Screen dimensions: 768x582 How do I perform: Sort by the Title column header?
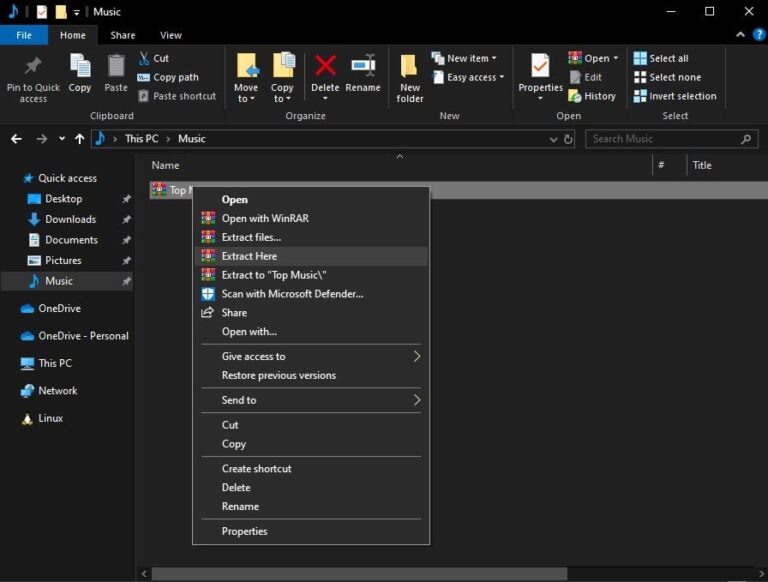click(x=702, y=166)
